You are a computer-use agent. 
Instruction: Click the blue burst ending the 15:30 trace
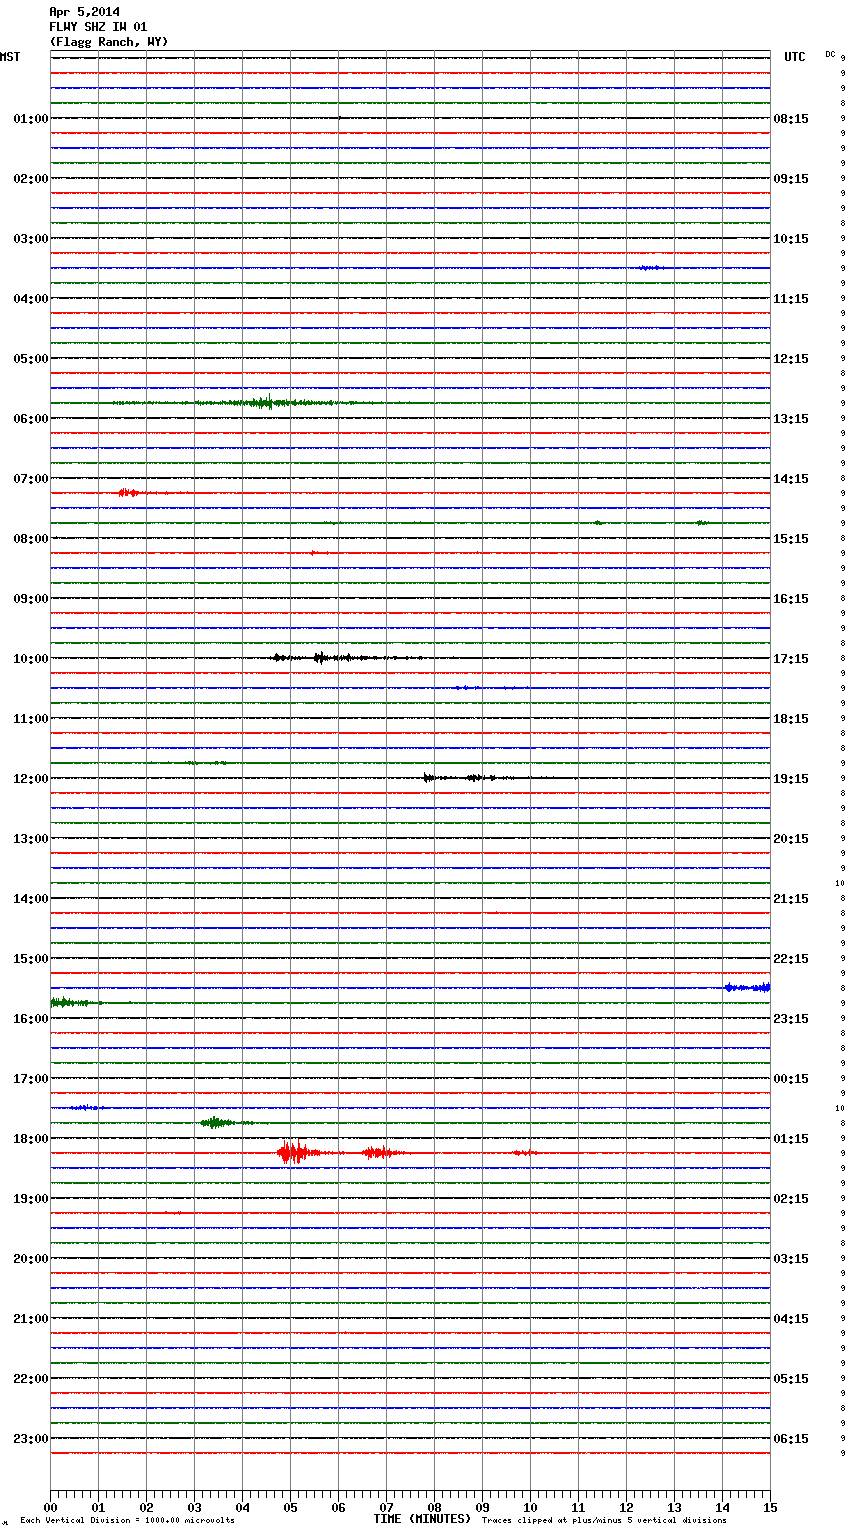(x=748, y=988)
